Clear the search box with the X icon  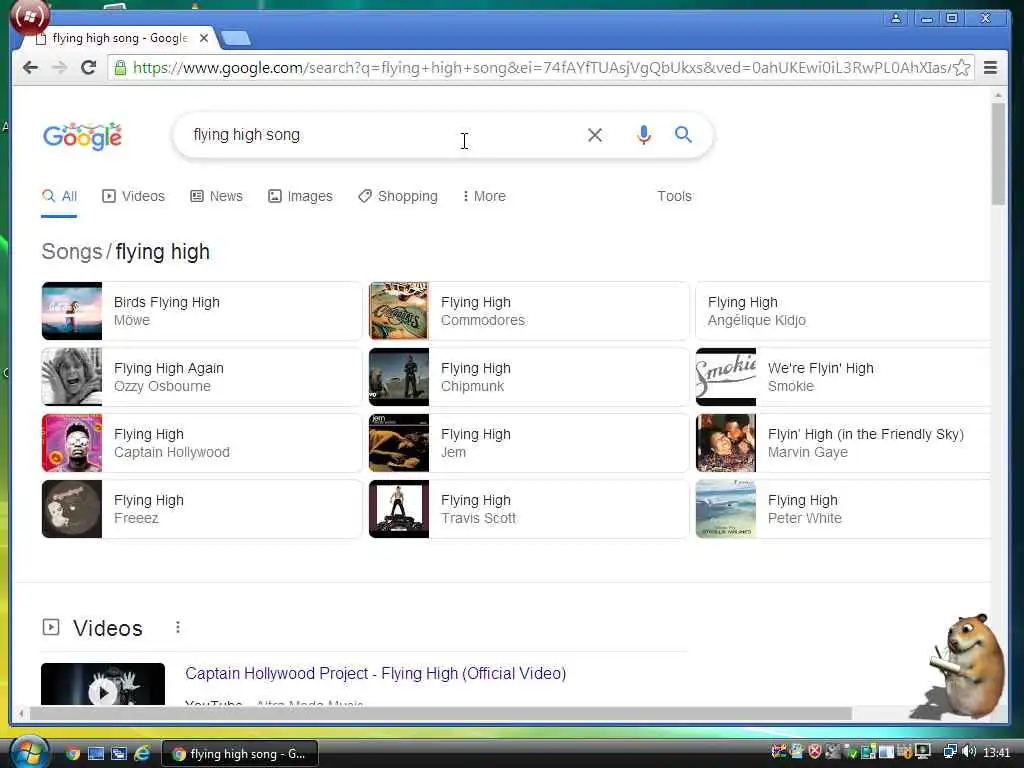click(x=594, y=135)
